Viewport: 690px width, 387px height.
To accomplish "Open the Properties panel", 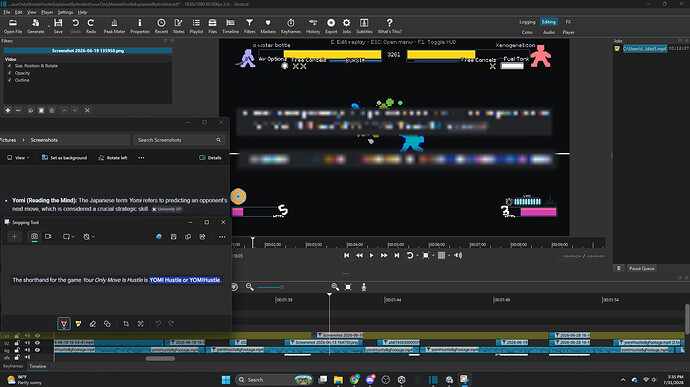I will [140, 26].
